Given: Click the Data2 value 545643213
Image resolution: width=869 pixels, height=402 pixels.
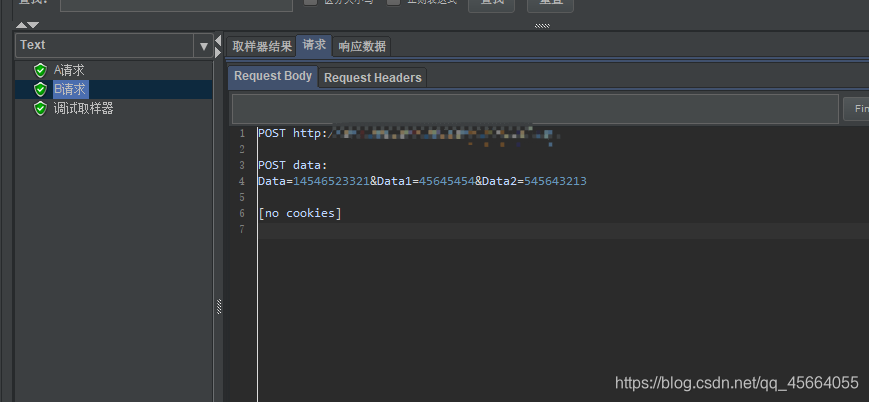Looking at the screenshot, I should (555, 181).
